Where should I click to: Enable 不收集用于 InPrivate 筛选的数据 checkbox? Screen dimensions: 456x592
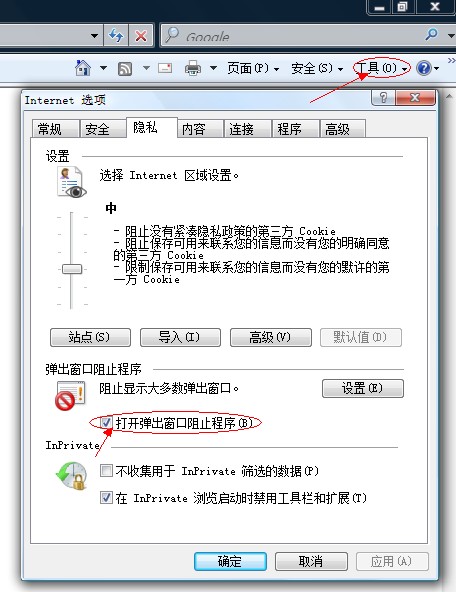[x=106, y=471]
